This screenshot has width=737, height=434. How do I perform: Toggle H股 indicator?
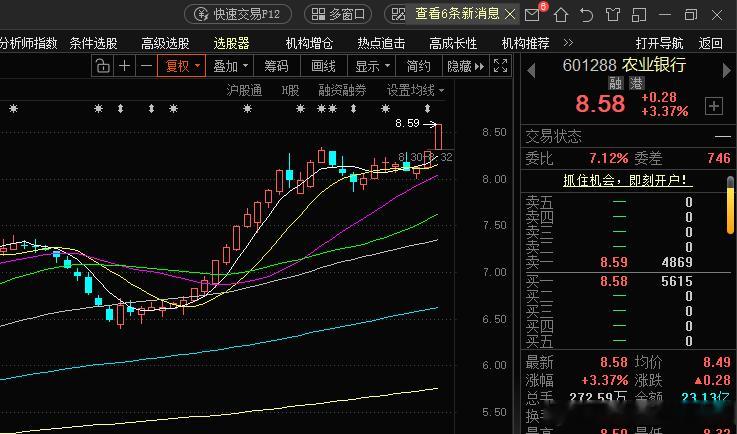(290, 90)
